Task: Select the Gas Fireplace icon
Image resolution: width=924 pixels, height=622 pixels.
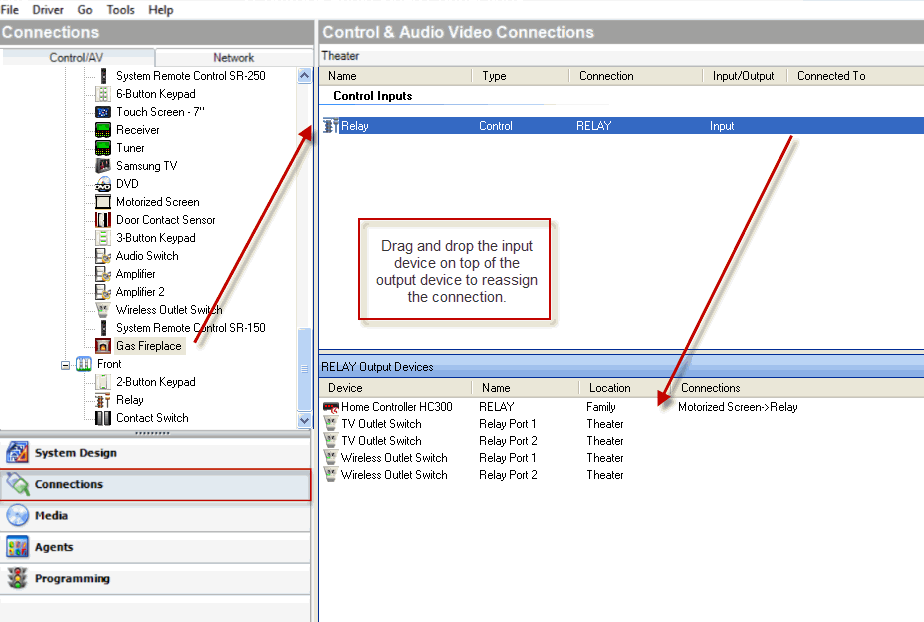Action: pyautogui.click(x=103, y=346)
